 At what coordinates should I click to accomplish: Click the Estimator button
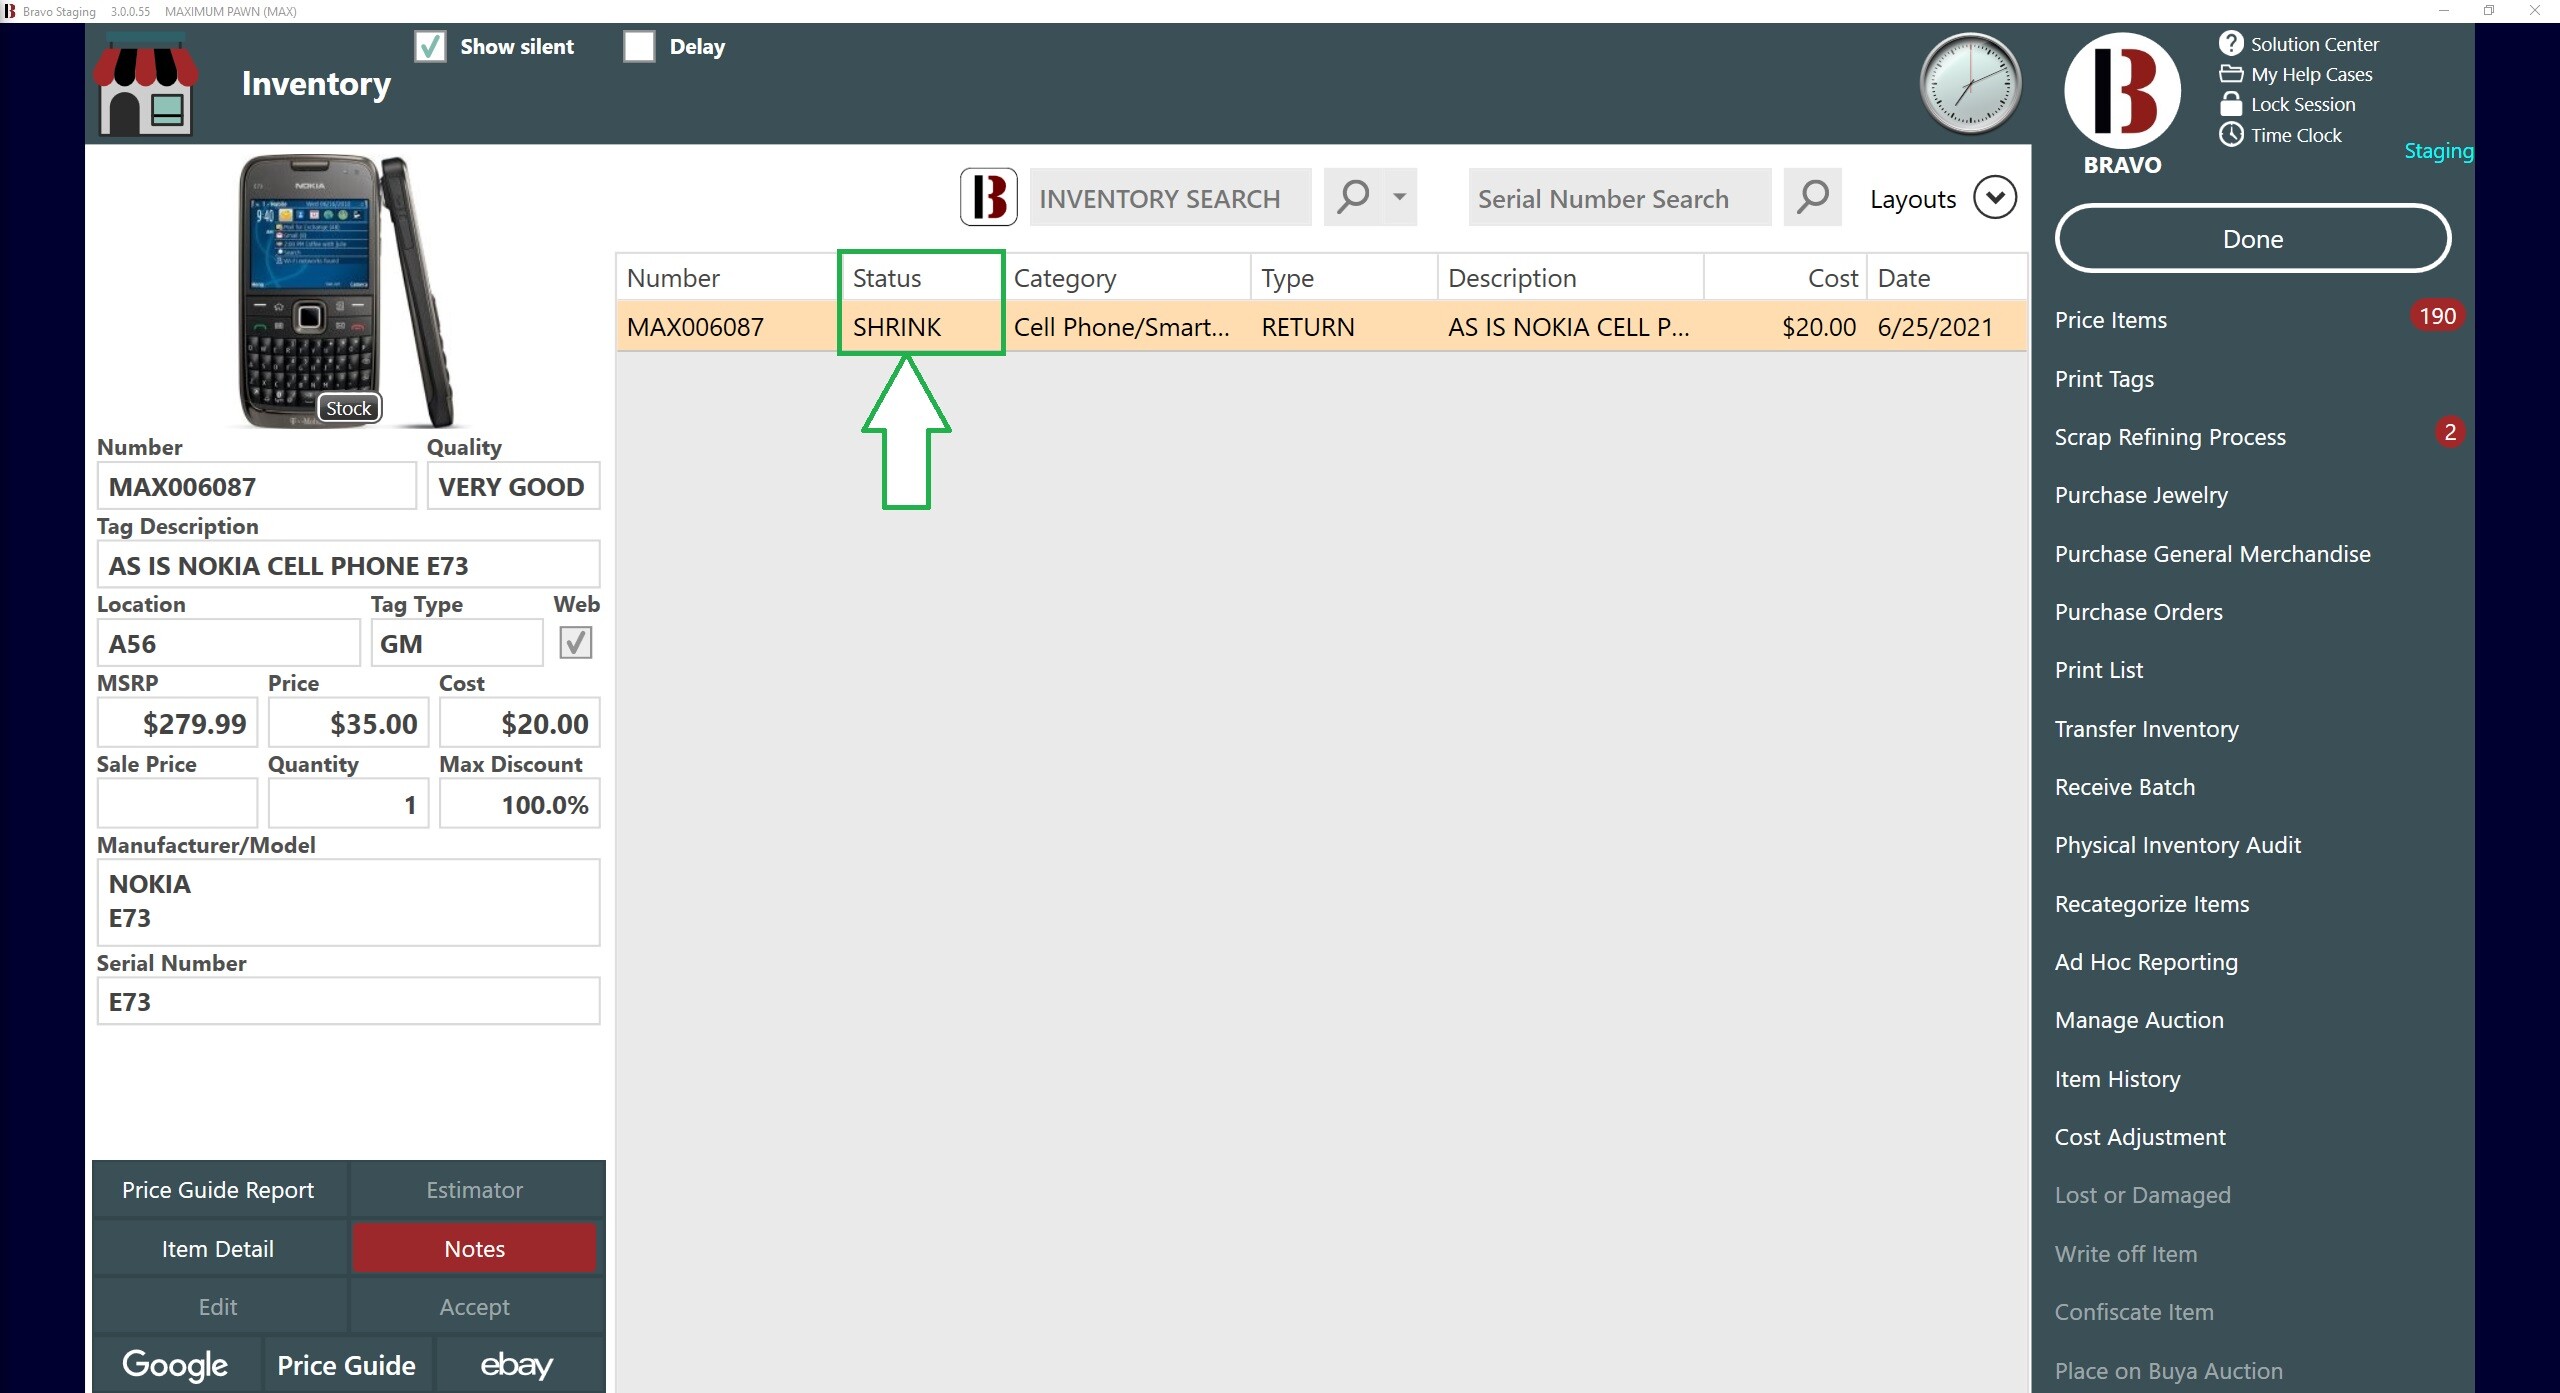tap(474, 1190)
